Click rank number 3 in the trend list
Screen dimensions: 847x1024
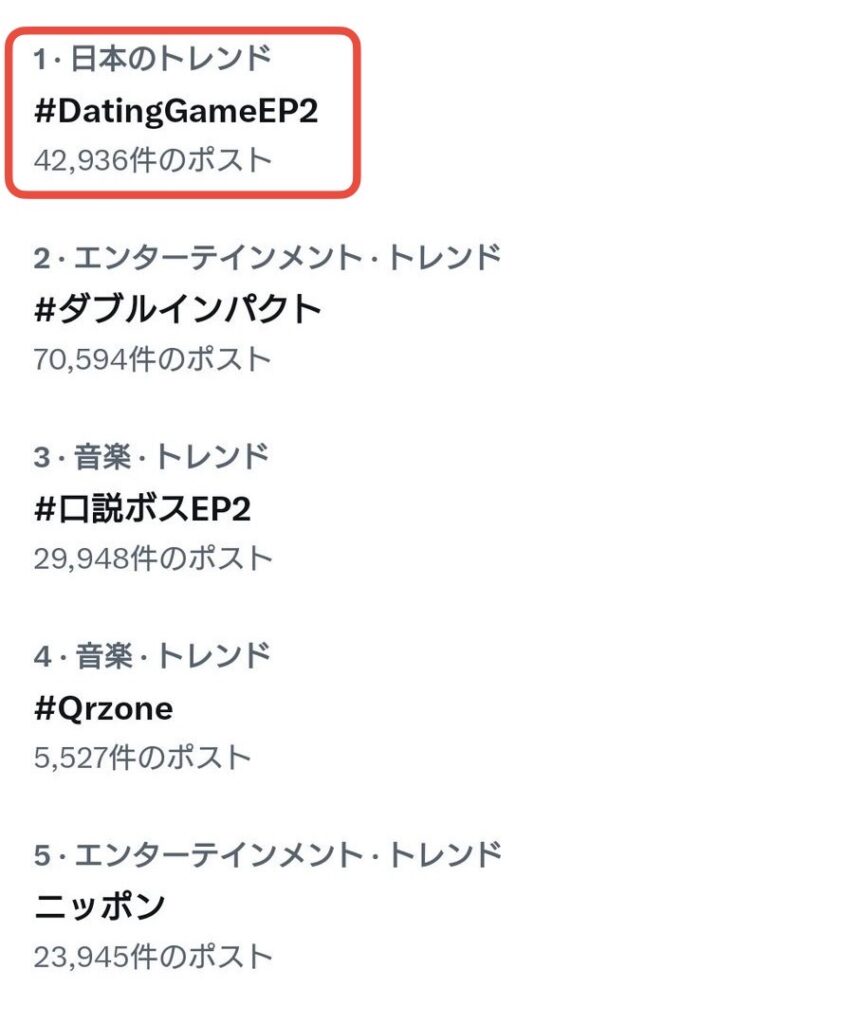(41, 458)
